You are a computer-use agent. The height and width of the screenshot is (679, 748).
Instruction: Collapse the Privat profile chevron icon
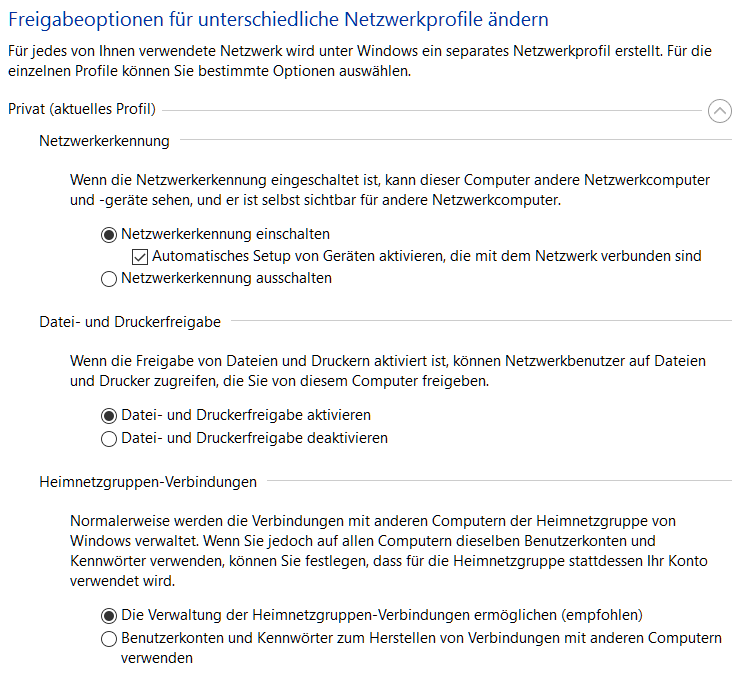click(720, 111)
